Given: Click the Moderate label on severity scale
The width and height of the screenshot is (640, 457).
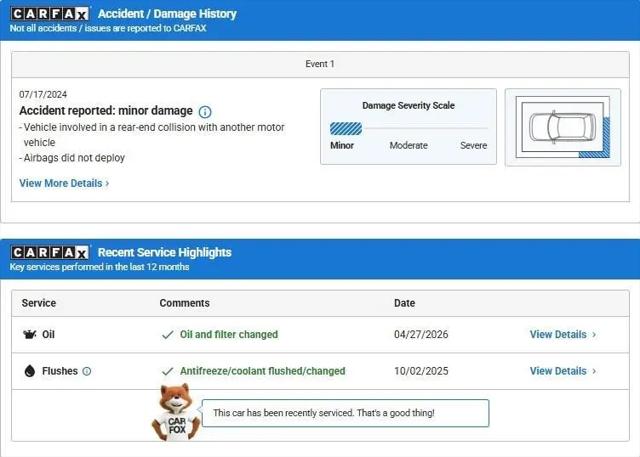Looking at the screenshot, I should tap(409, 146).
